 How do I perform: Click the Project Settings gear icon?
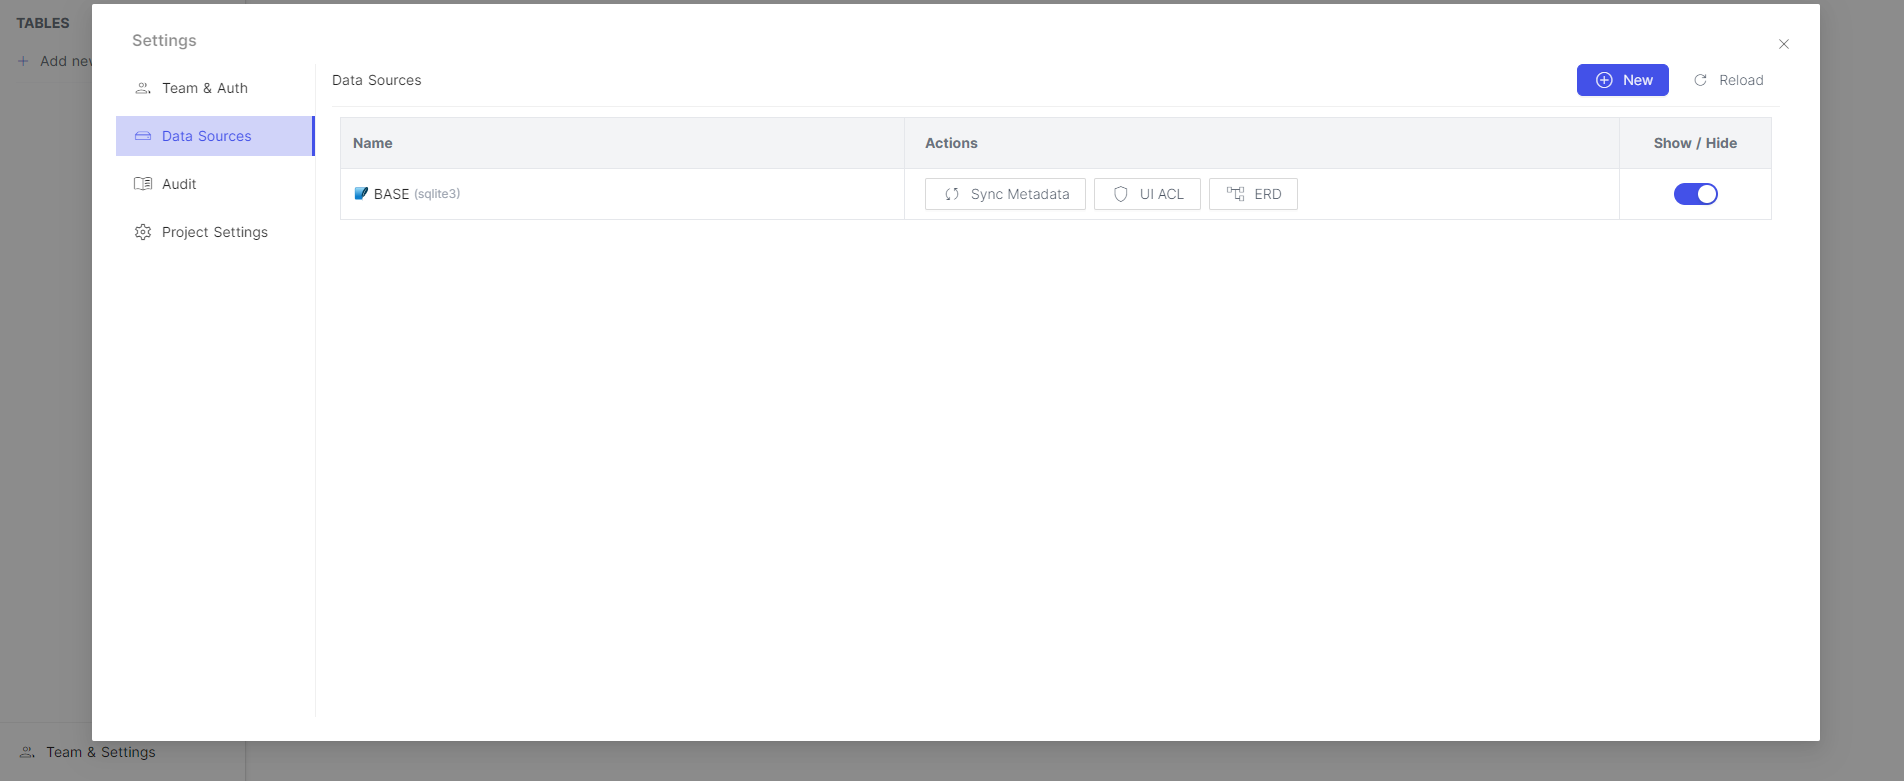click(x=143, y=232)
